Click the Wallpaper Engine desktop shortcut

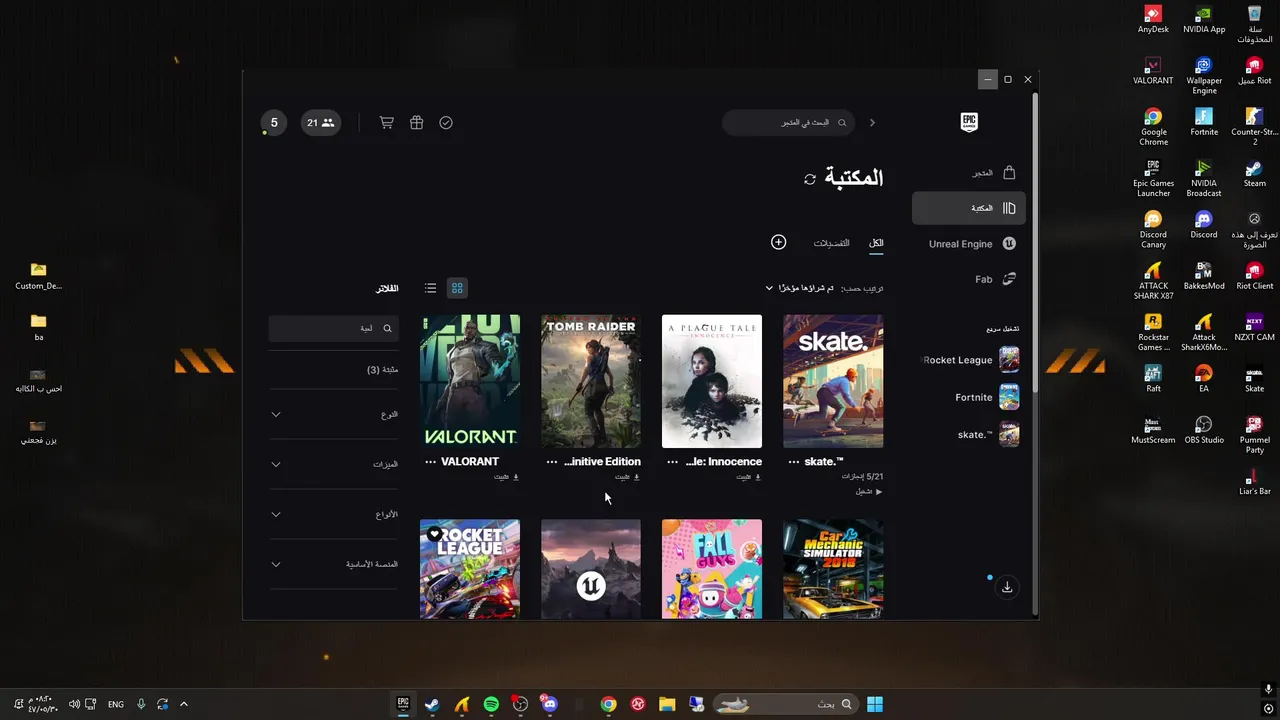click(x=1204, y=75)
